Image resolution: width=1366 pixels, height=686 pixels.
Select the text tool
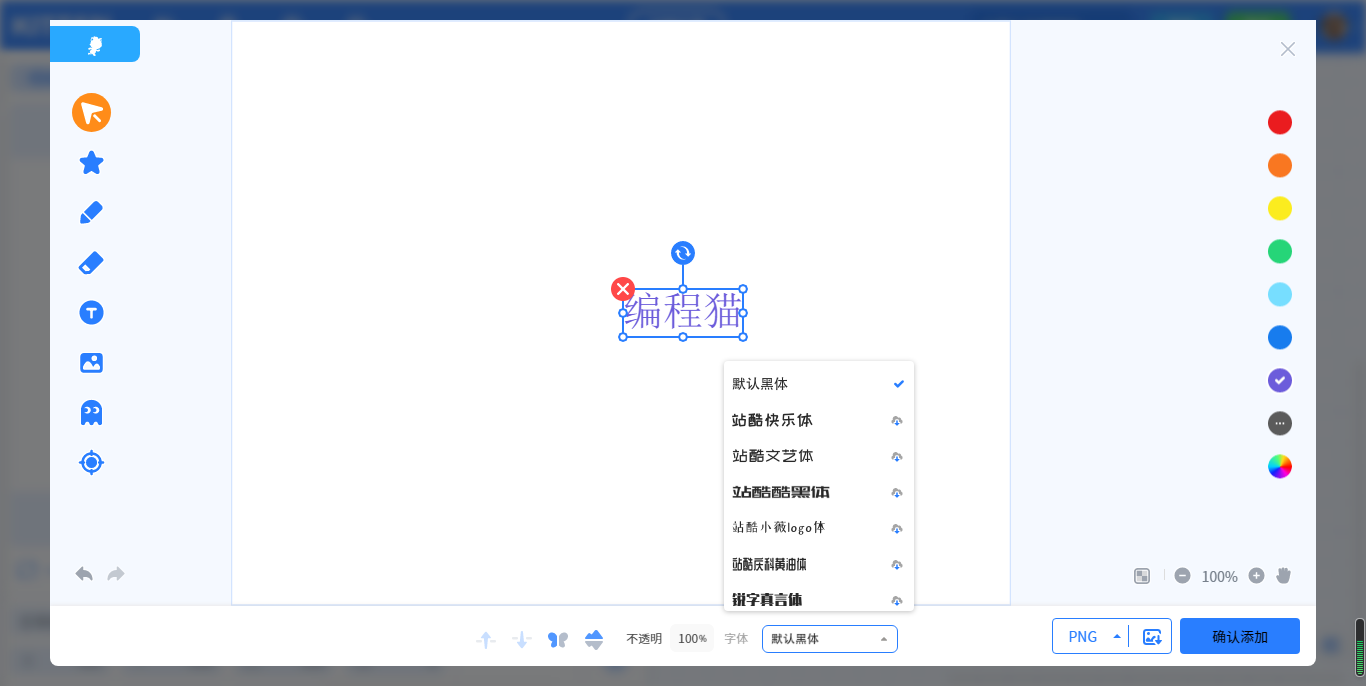(x=91, y=313)
